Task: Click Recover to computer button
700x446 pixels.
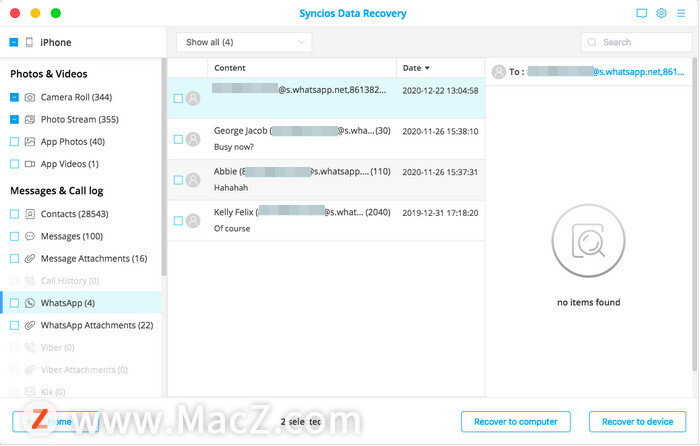Action: (x=516, y=422)
